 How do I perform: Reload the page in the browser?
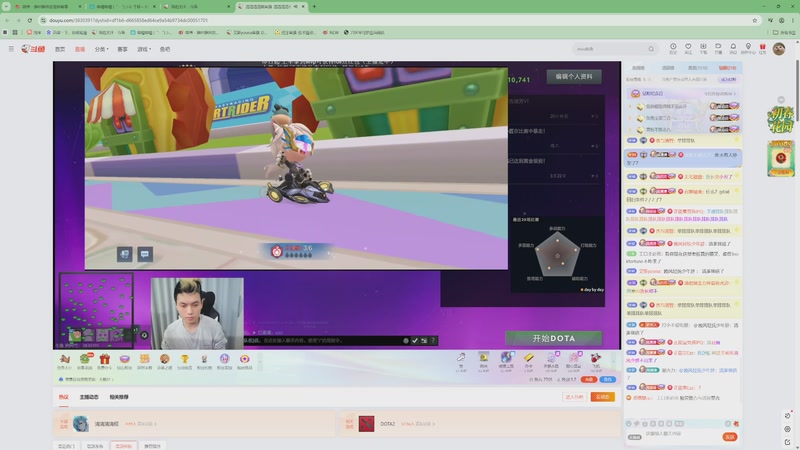click(30, 20)
